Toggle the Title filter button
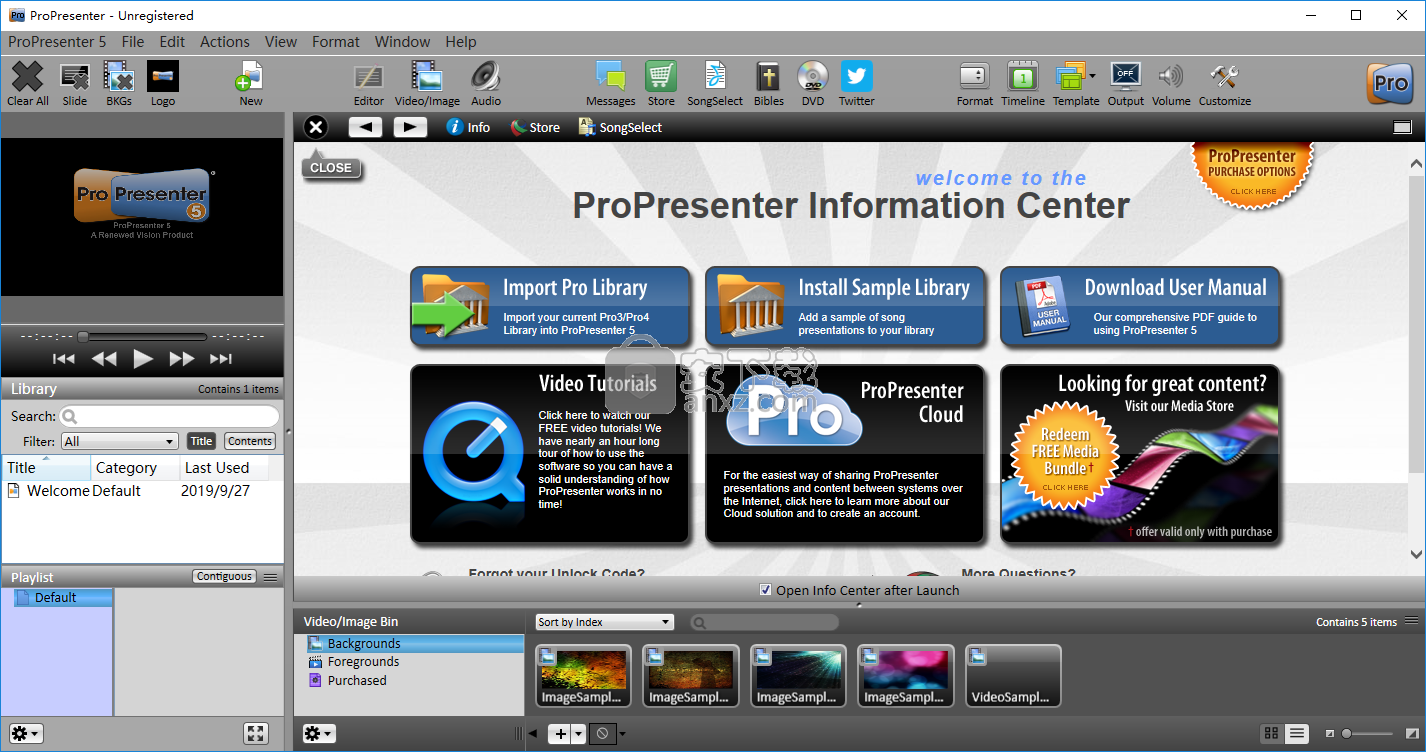The image size is (1426, 752). 201,441
